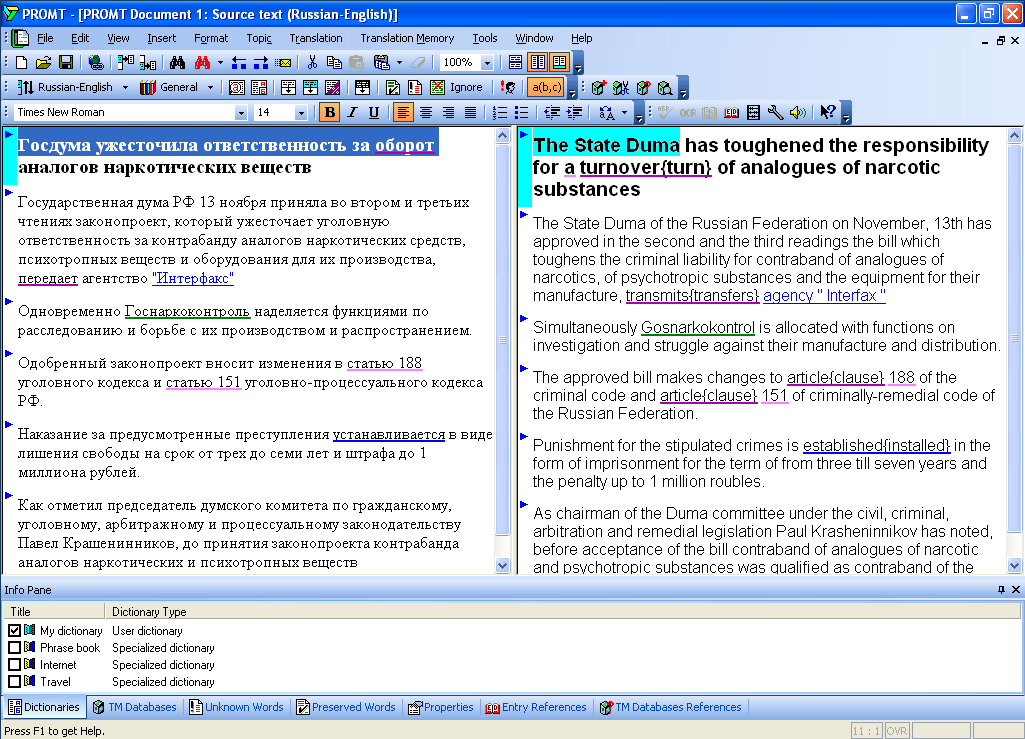Click the wrench settings icon
Image resolution: width=1025 pixels, height=739 pixels.
tap(775, 112)
